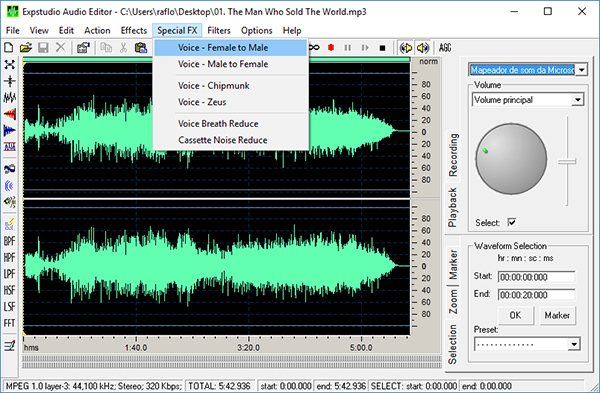
Task: Stop playback with the black square button
Action: [x=382, y=48]
